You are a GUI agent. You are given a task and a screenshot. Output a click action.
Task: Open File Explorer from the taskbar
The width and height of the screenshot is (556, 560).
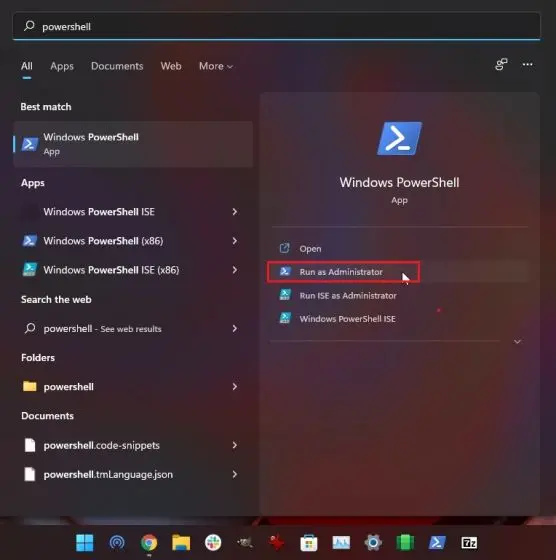click(x=181, y=543)
